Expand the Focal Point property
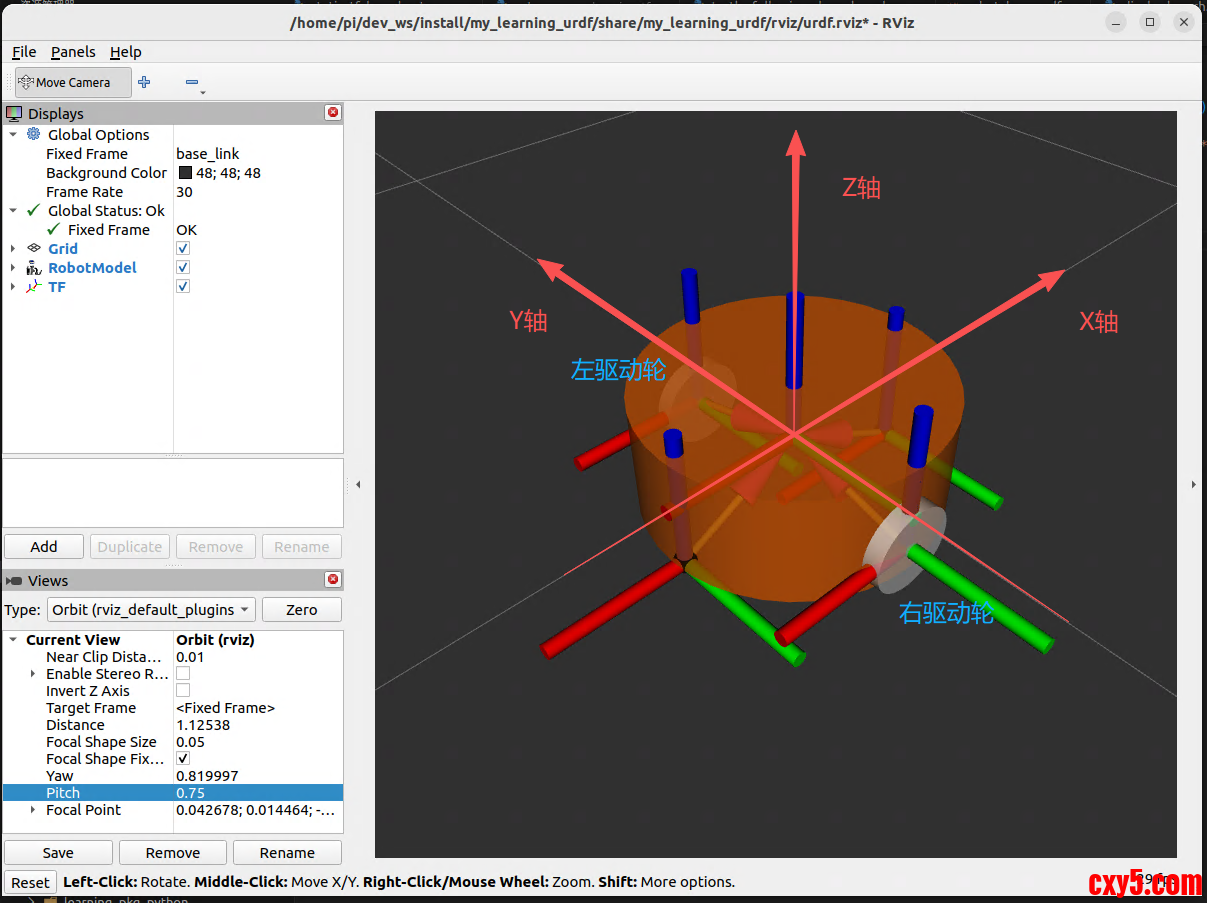The width and height of the screenshot is (1207, 903). [33, 810]
